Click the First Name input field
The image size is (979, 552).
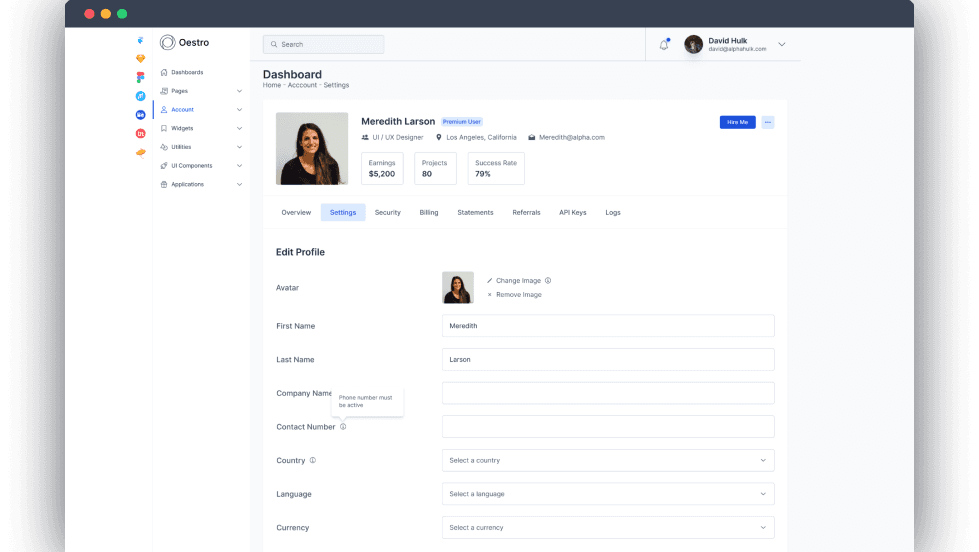pyautogui.click(x=608, y=326)
